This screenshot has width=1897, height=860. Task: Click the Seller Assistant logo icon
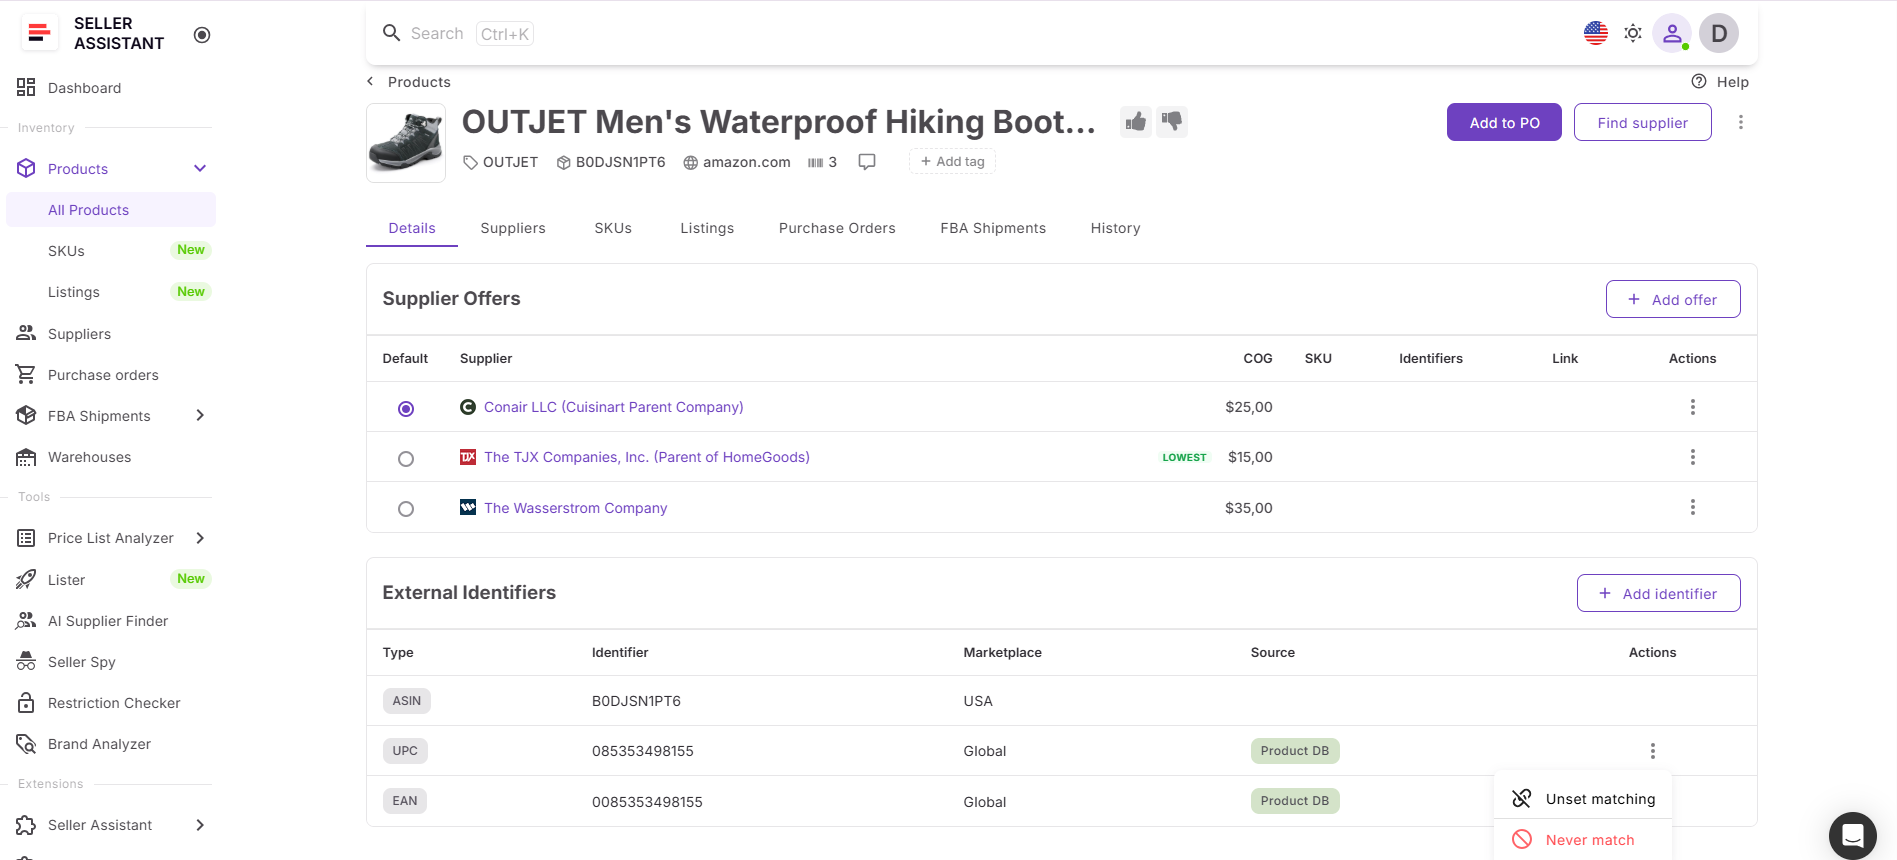(x=39, y=33)
